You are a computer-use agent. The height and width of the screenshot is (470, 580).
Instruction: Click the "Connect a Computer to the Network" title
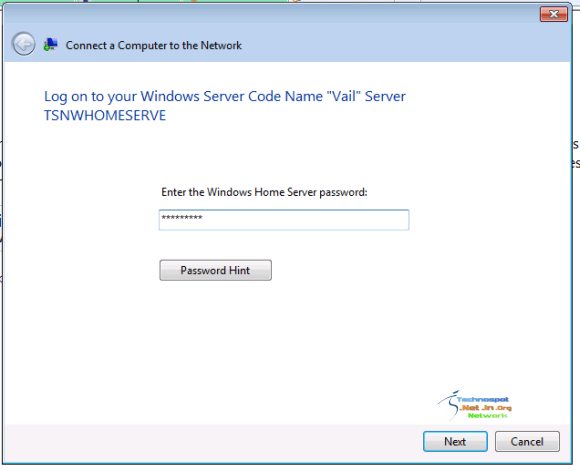coord(154,45)
